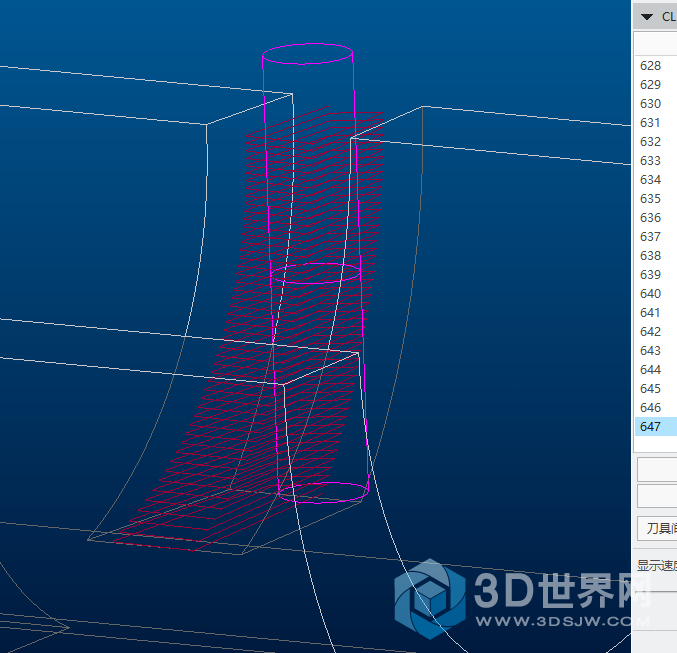This screenshot has width=677, height=653.
Task: Select line 642 in the list
Action: coord(656,332)
